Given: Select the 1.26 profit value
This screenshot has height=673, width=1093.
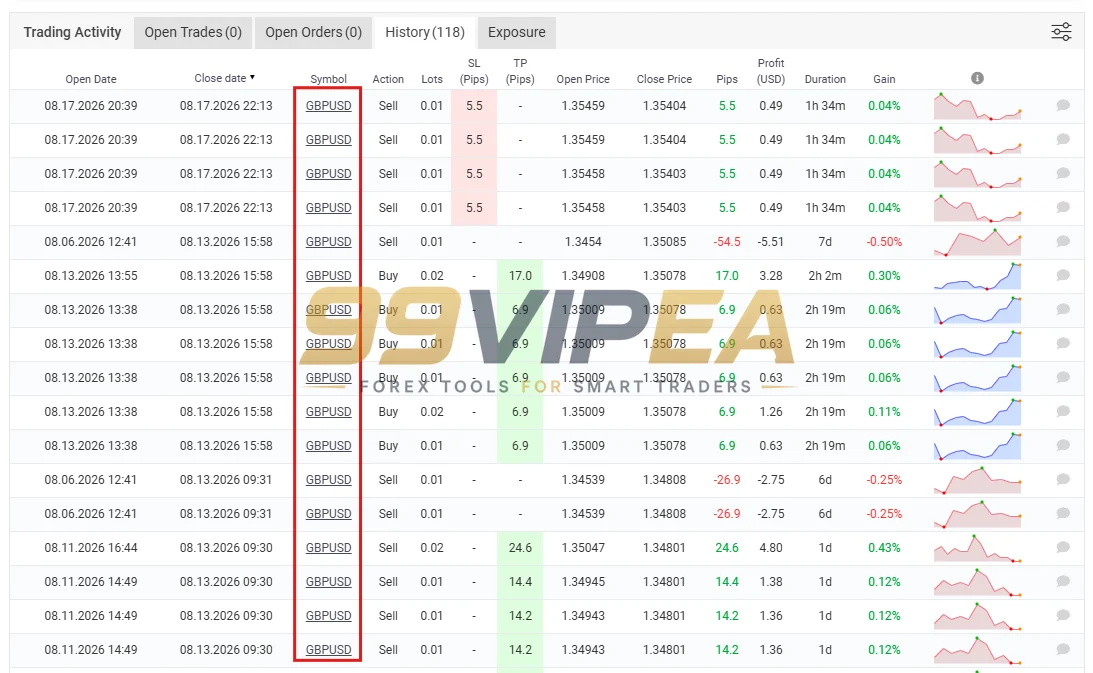Looking at the screenshot, I should coord(771,411).
